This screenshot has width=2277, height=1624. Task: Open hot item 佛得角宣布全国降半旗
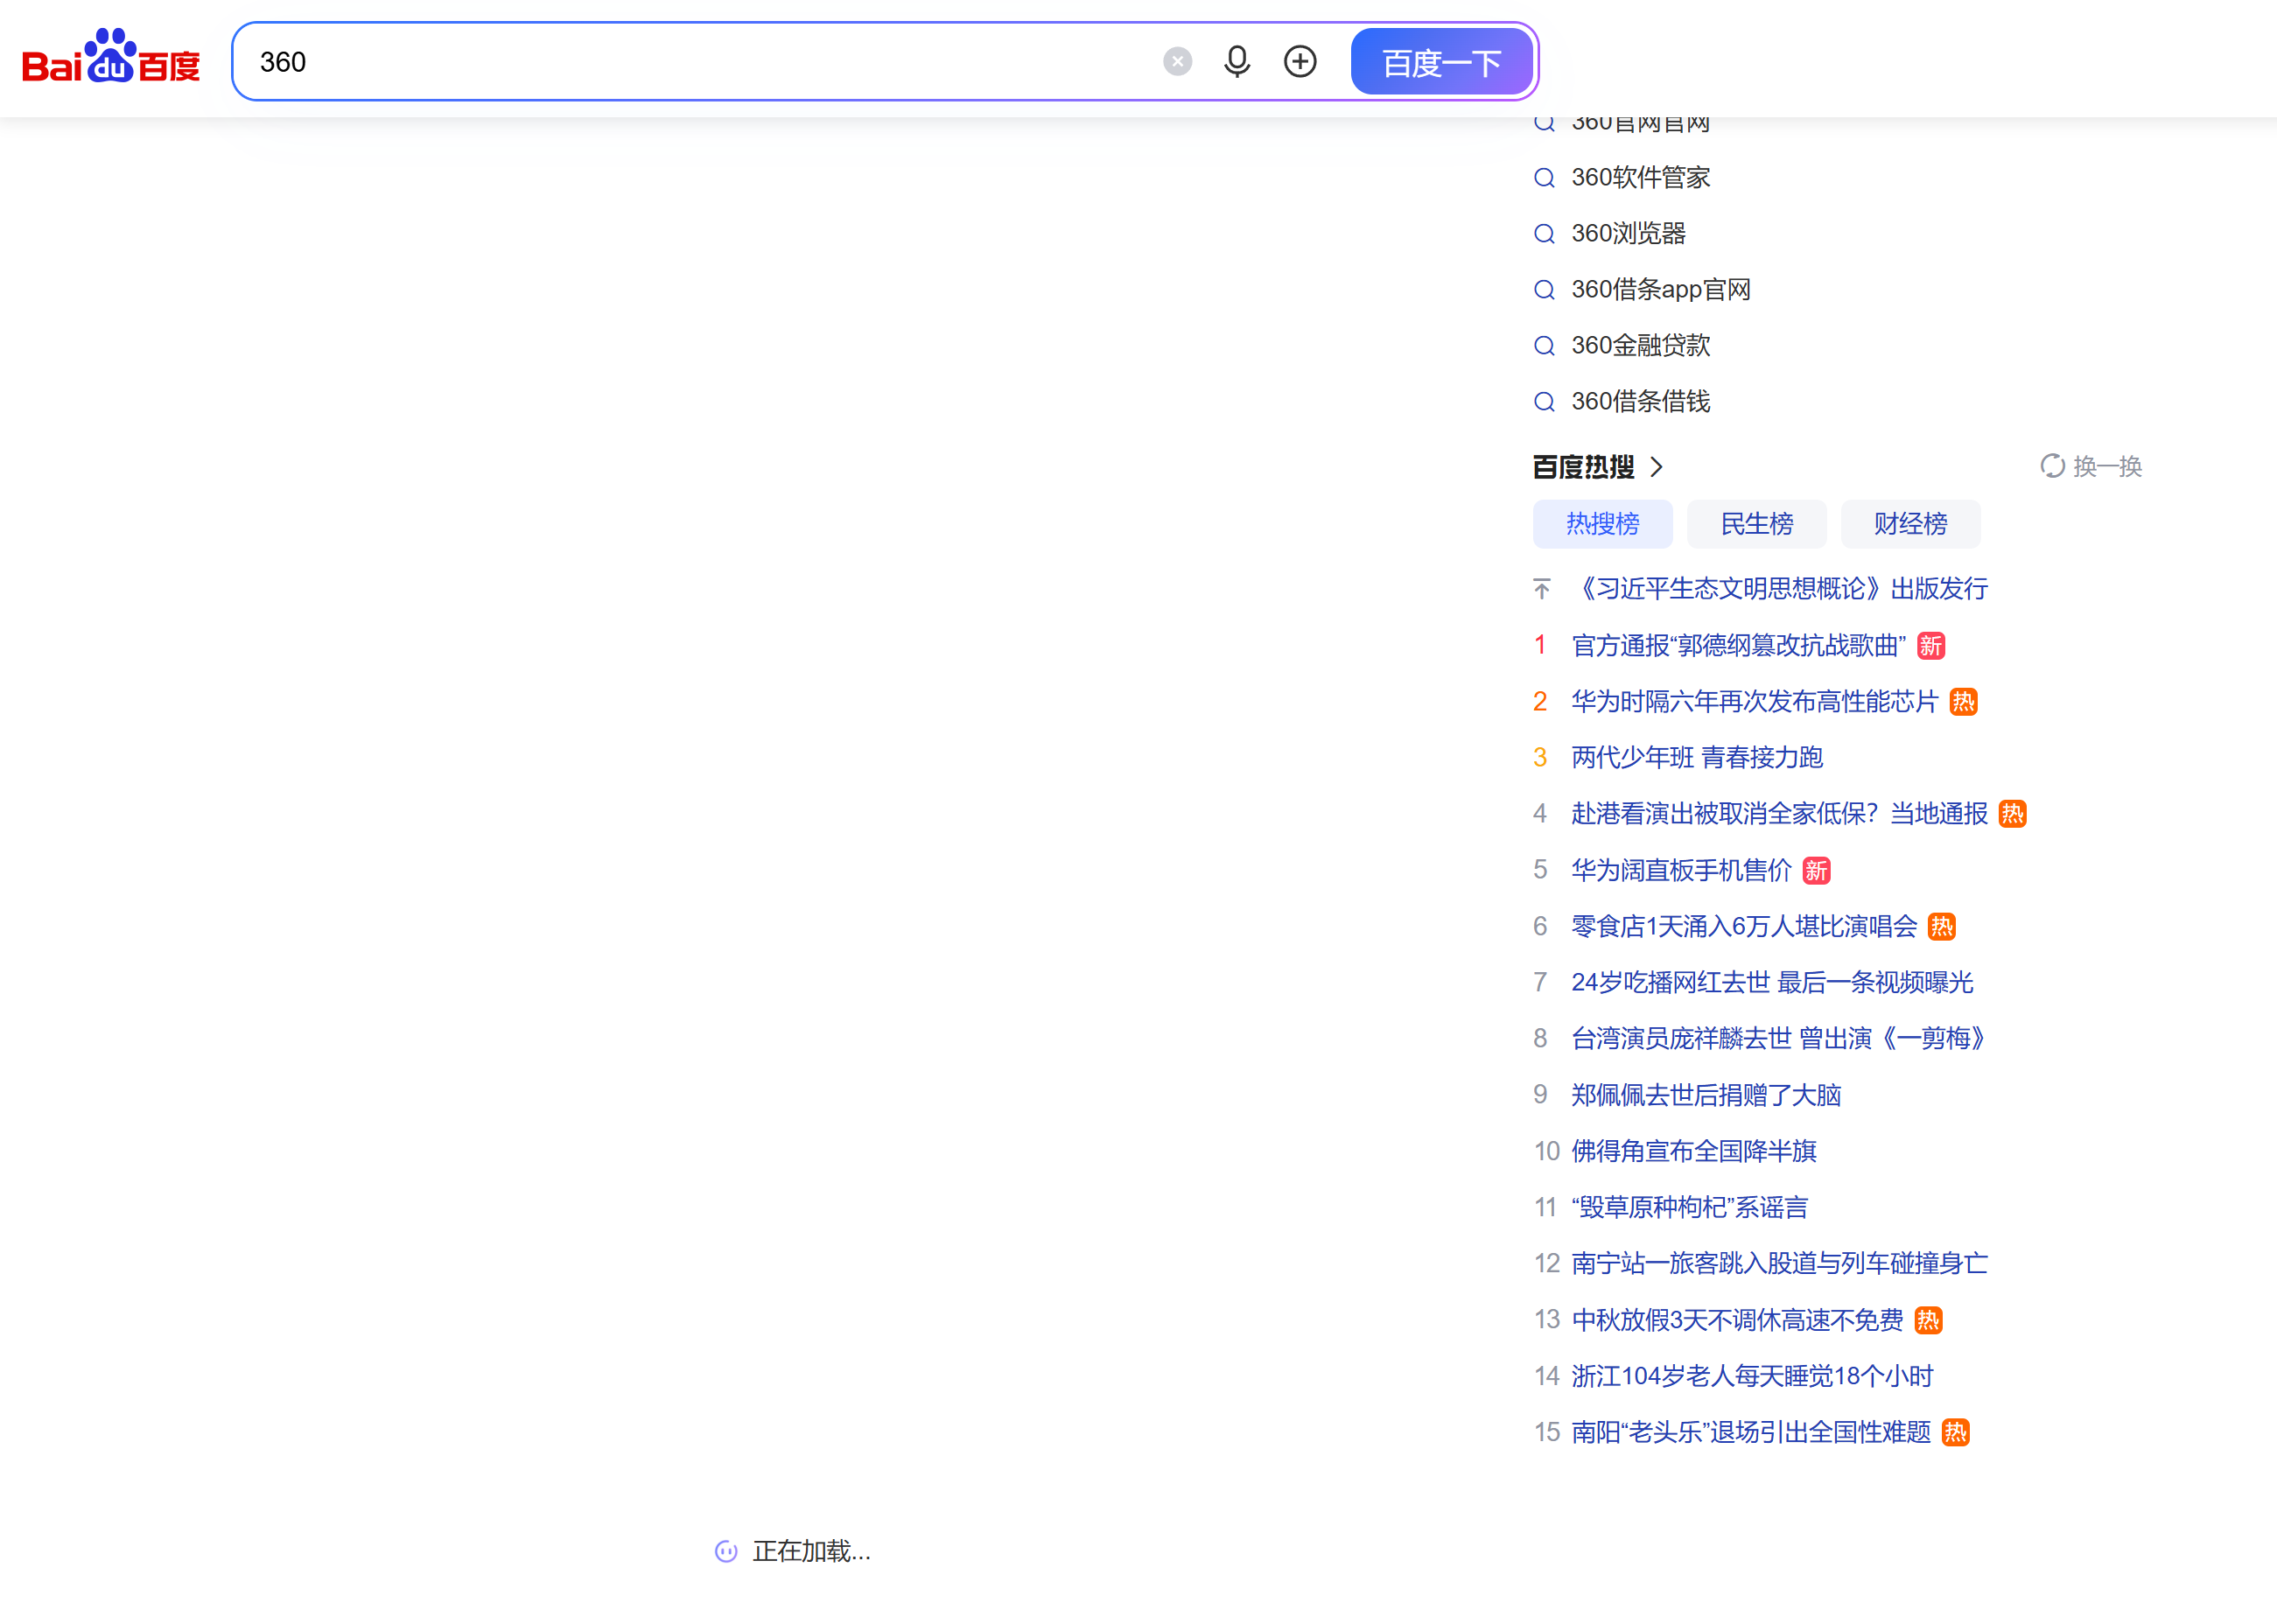pos(1694,1152)
